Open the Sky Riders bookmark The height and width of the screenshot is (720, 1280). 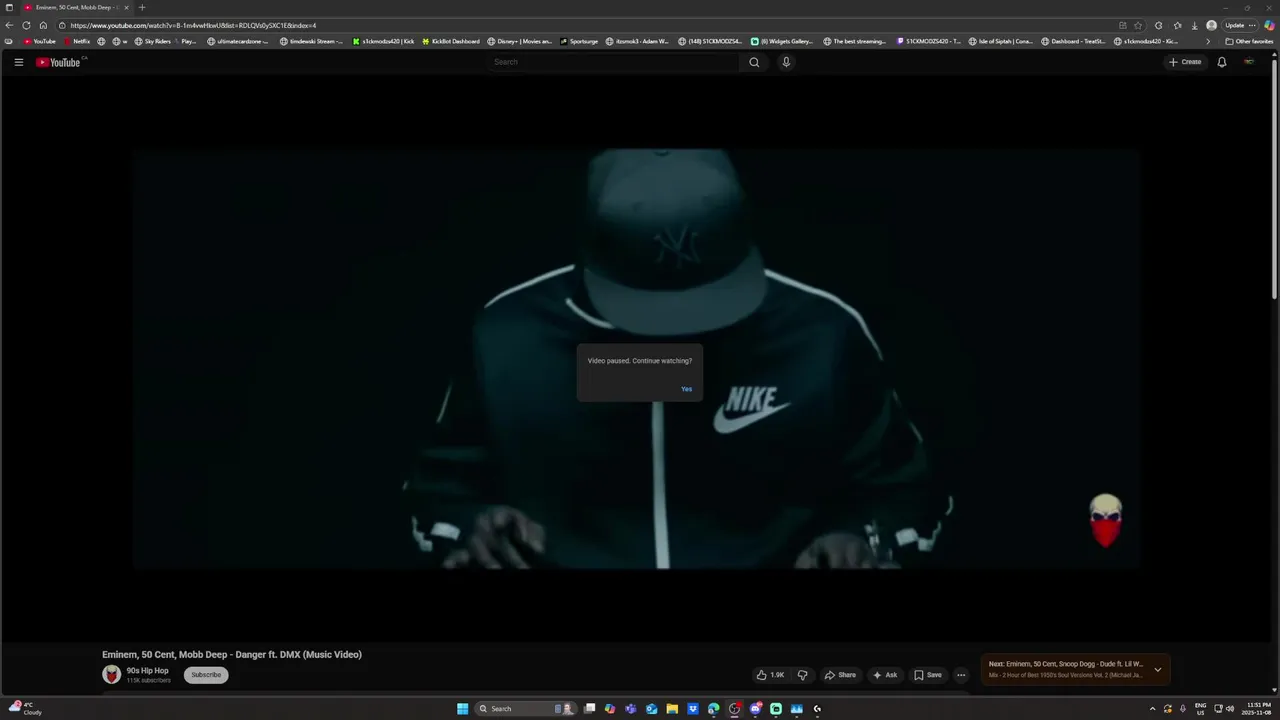(152, 41)
